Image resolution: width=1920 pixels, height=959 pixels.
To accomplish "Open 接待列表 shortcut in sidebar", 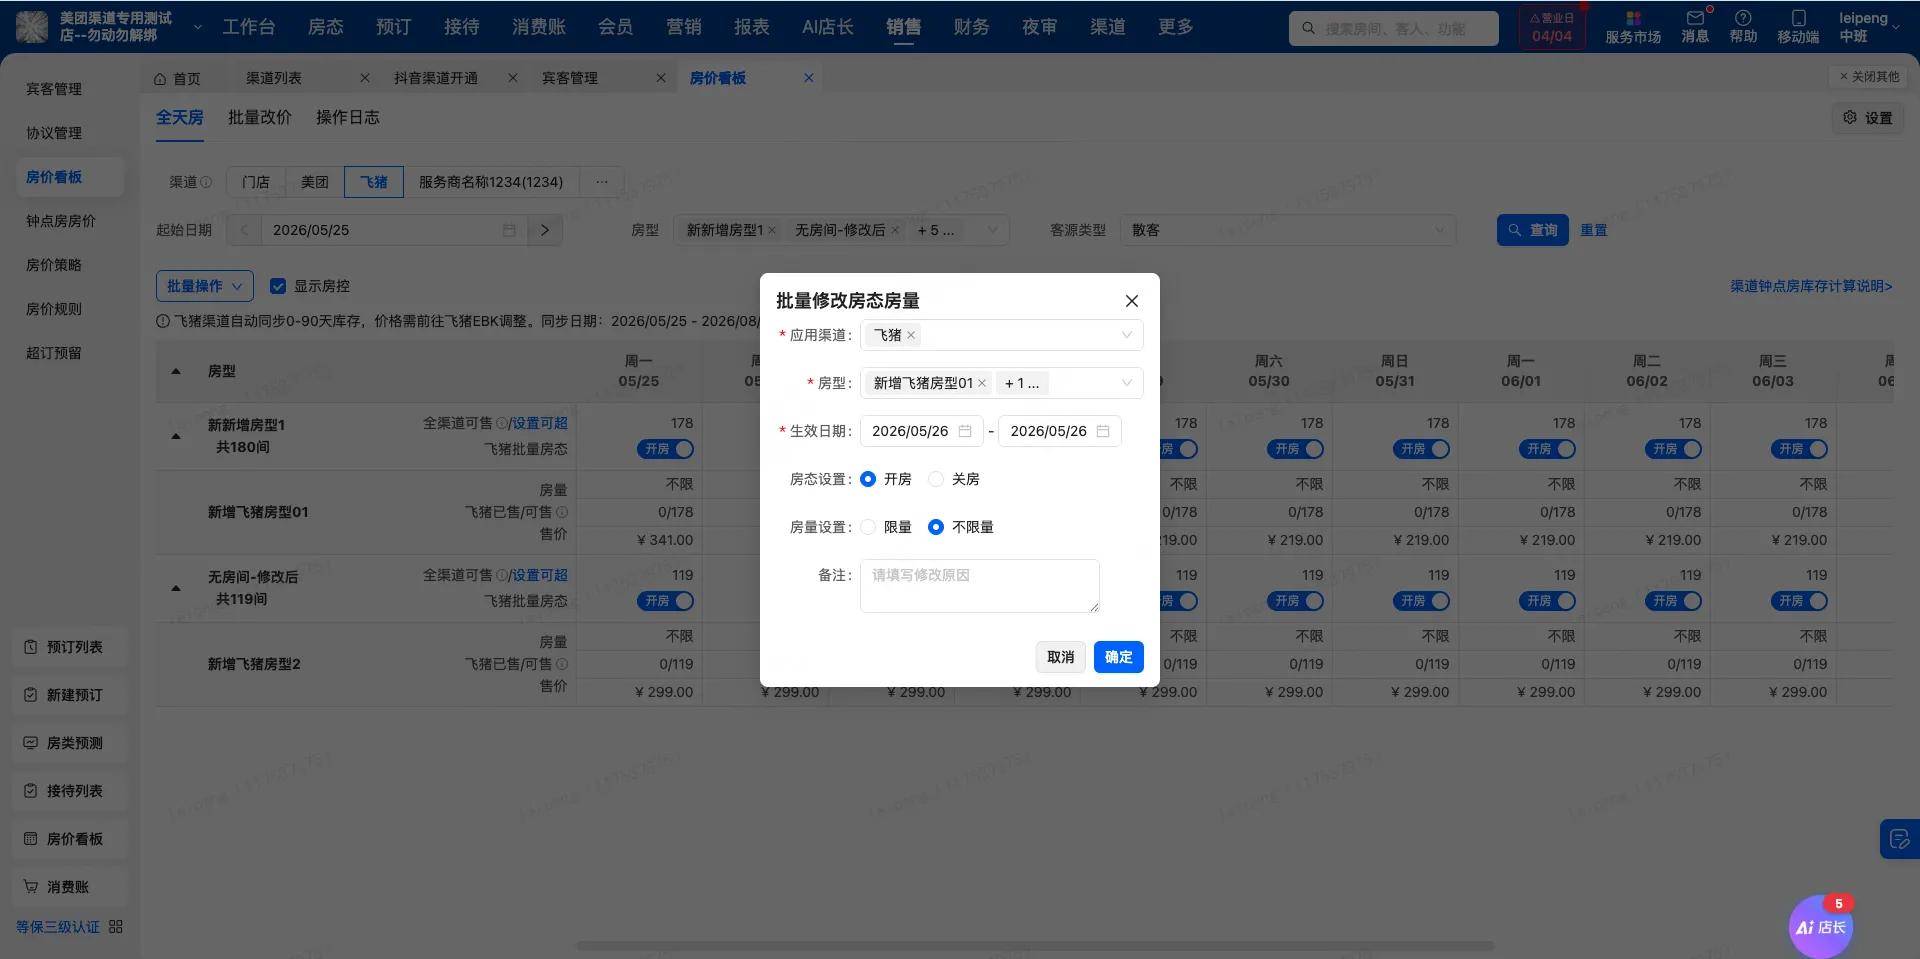I will click(x=70, y=791).
